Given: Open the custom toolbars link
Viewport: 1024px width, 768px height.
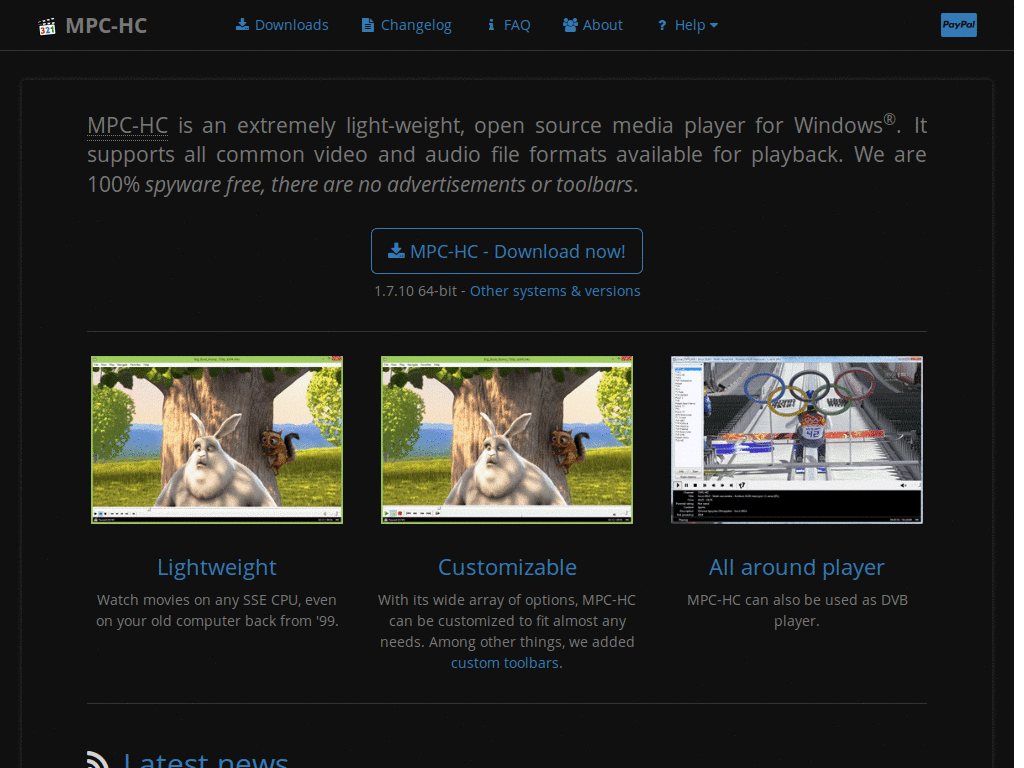Looking at the screenshot, I should [x=505, y=663].
